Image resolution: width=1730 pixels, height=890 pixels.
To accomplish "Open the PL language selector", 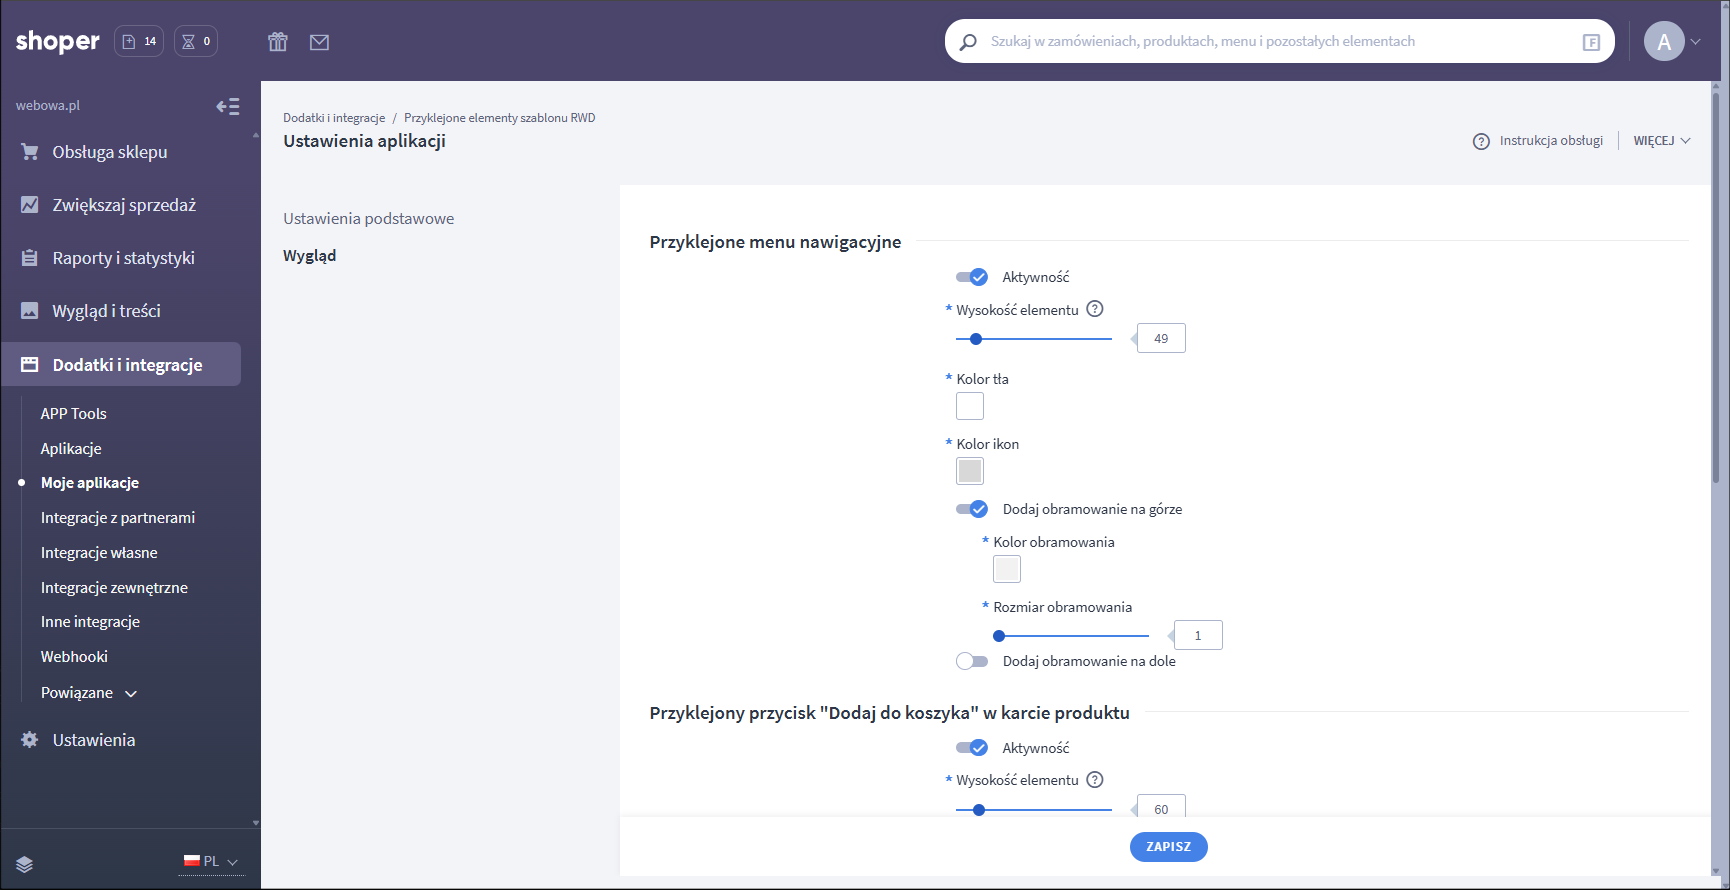I will click(x=211, y=861).
